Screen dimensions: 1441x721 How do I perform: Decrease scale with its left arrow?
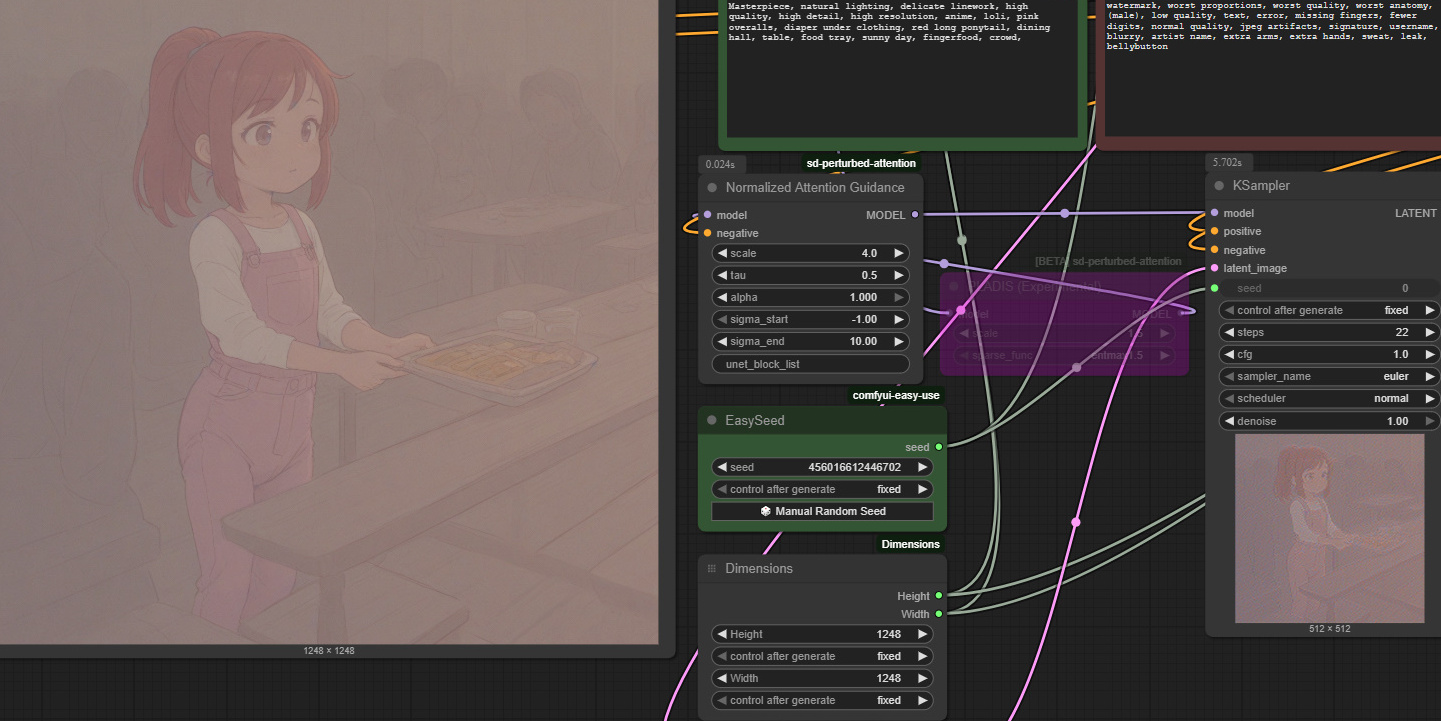point(722,253)
